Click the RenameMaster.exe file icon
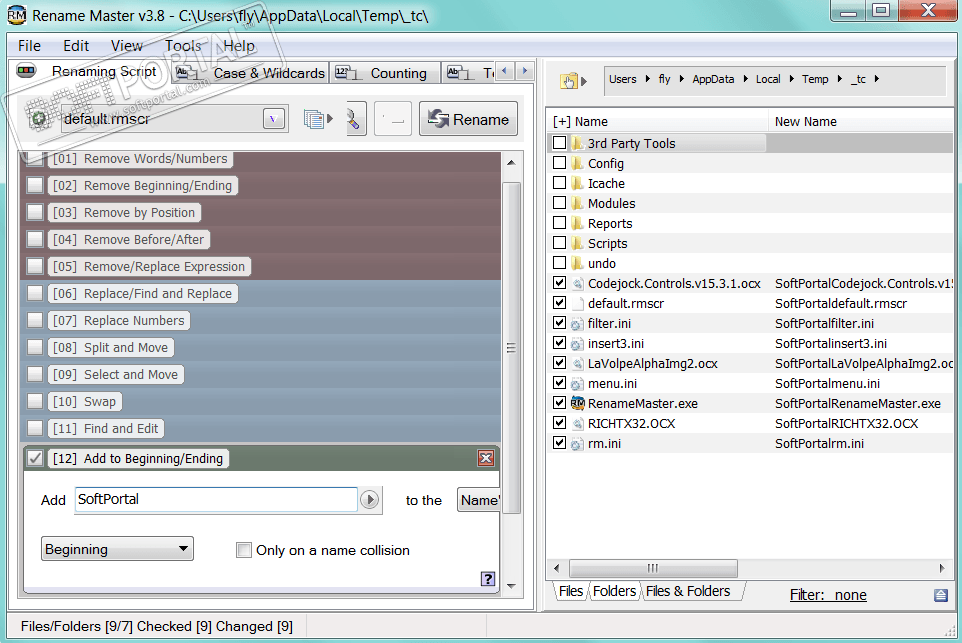This screenshot has width=962, height=643. (x=577, y=403)
